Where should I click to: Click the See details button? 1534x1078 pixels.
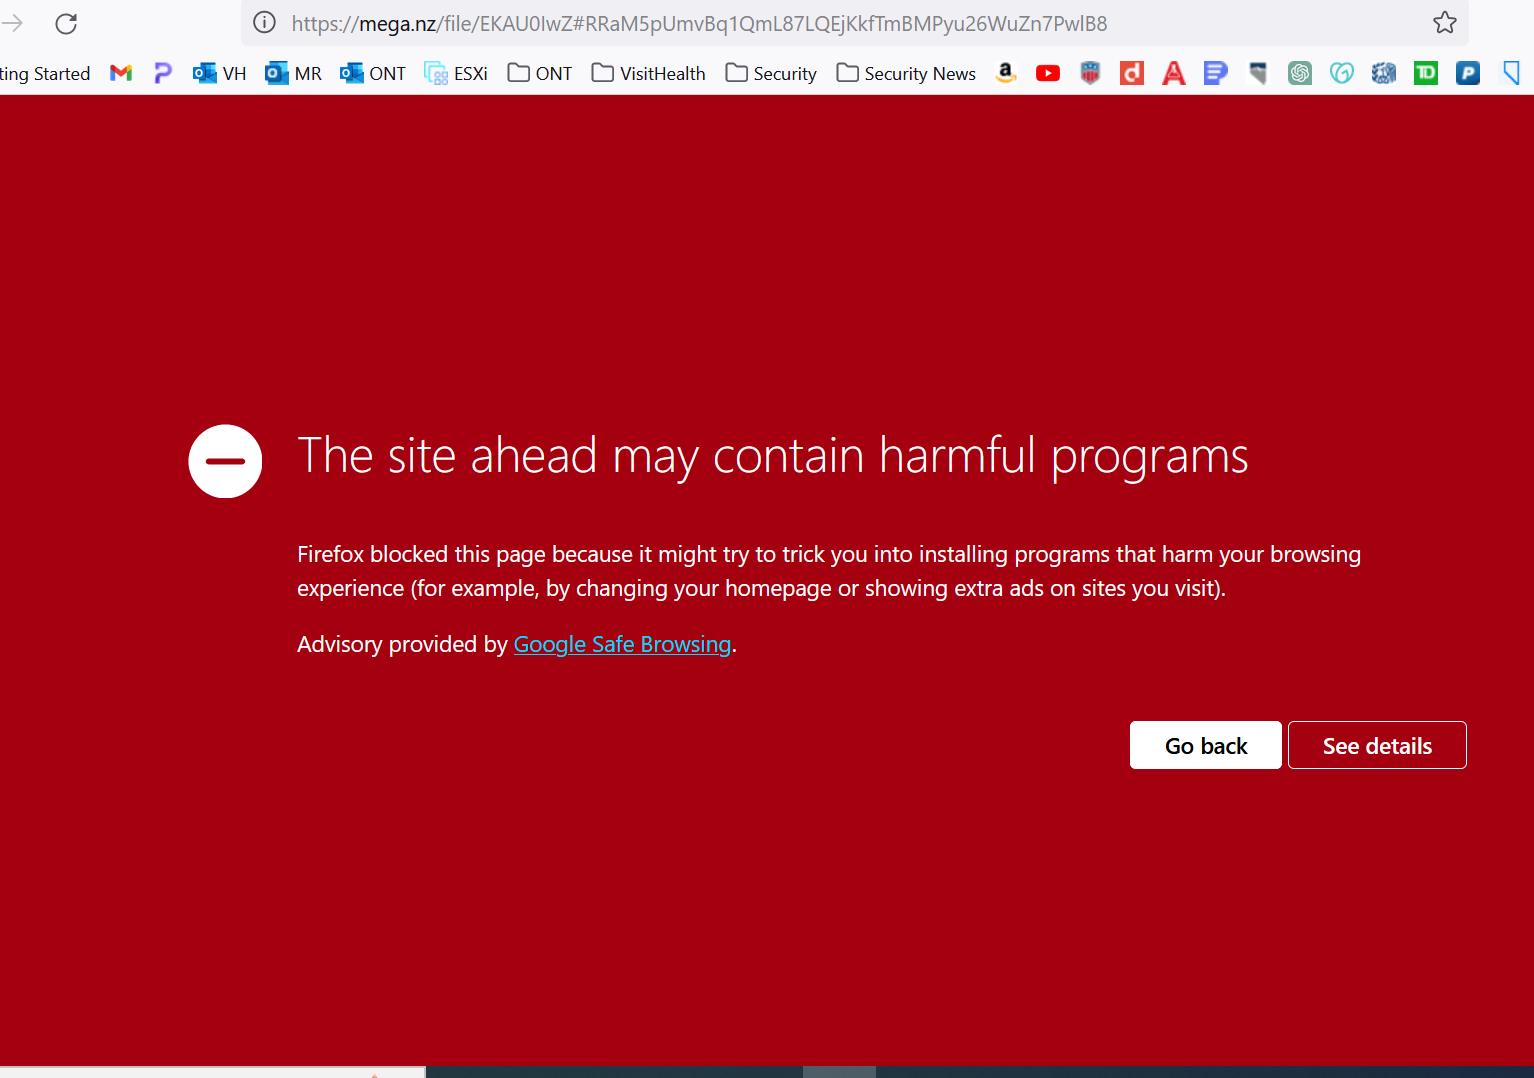click(x=1377, y=745)
